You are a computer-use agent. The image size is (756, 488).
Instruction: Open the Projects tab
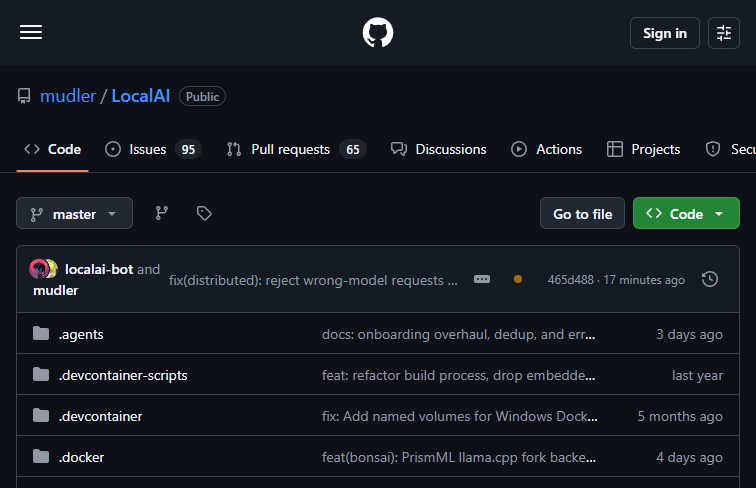[x=643, y=149]
